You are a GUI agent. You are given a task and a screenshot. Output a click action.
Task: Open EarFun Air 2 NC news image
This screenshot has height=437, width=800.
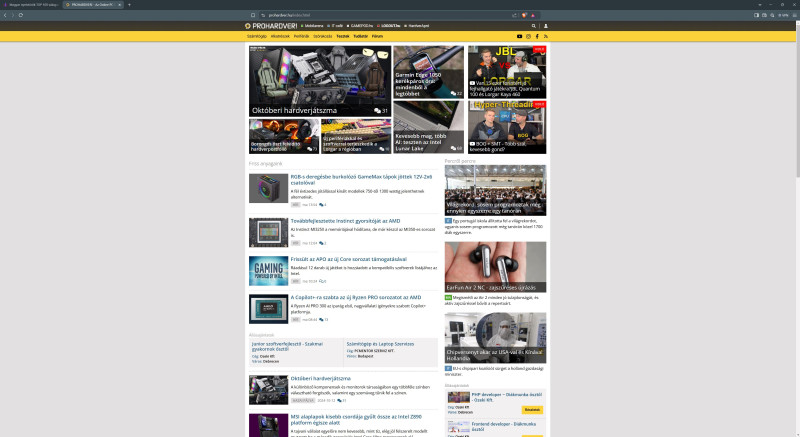point(495,267)
